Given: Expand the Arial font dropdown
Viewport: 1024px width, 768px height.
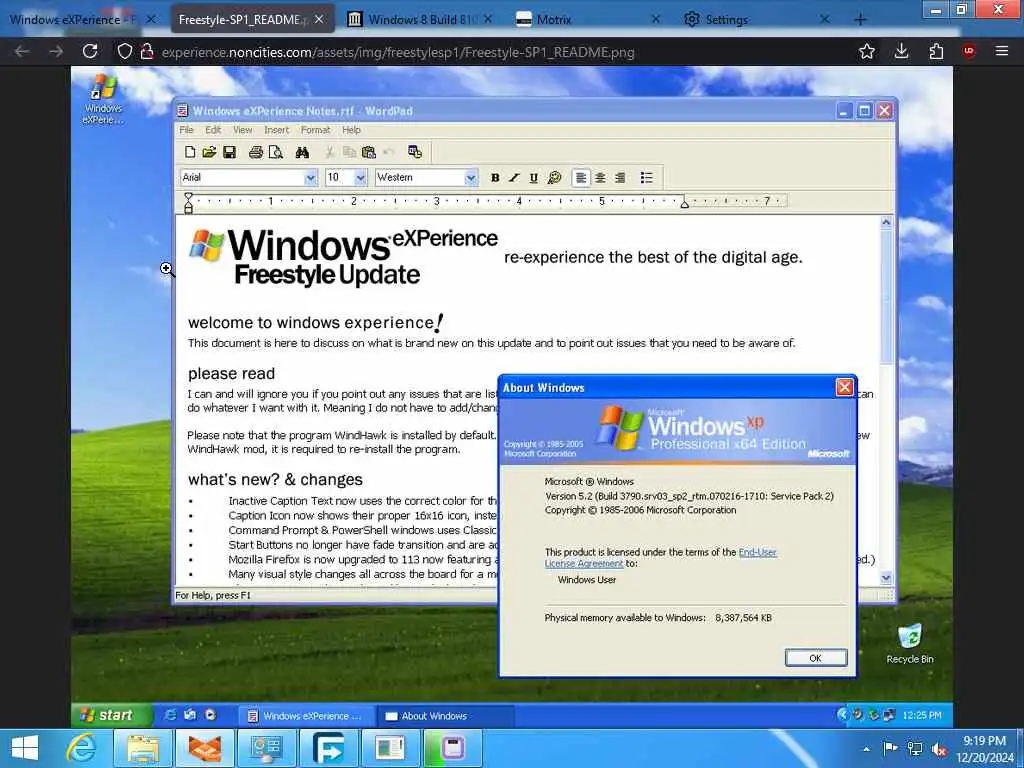Looking at the screenshot, I should click(x=311, y=178).
